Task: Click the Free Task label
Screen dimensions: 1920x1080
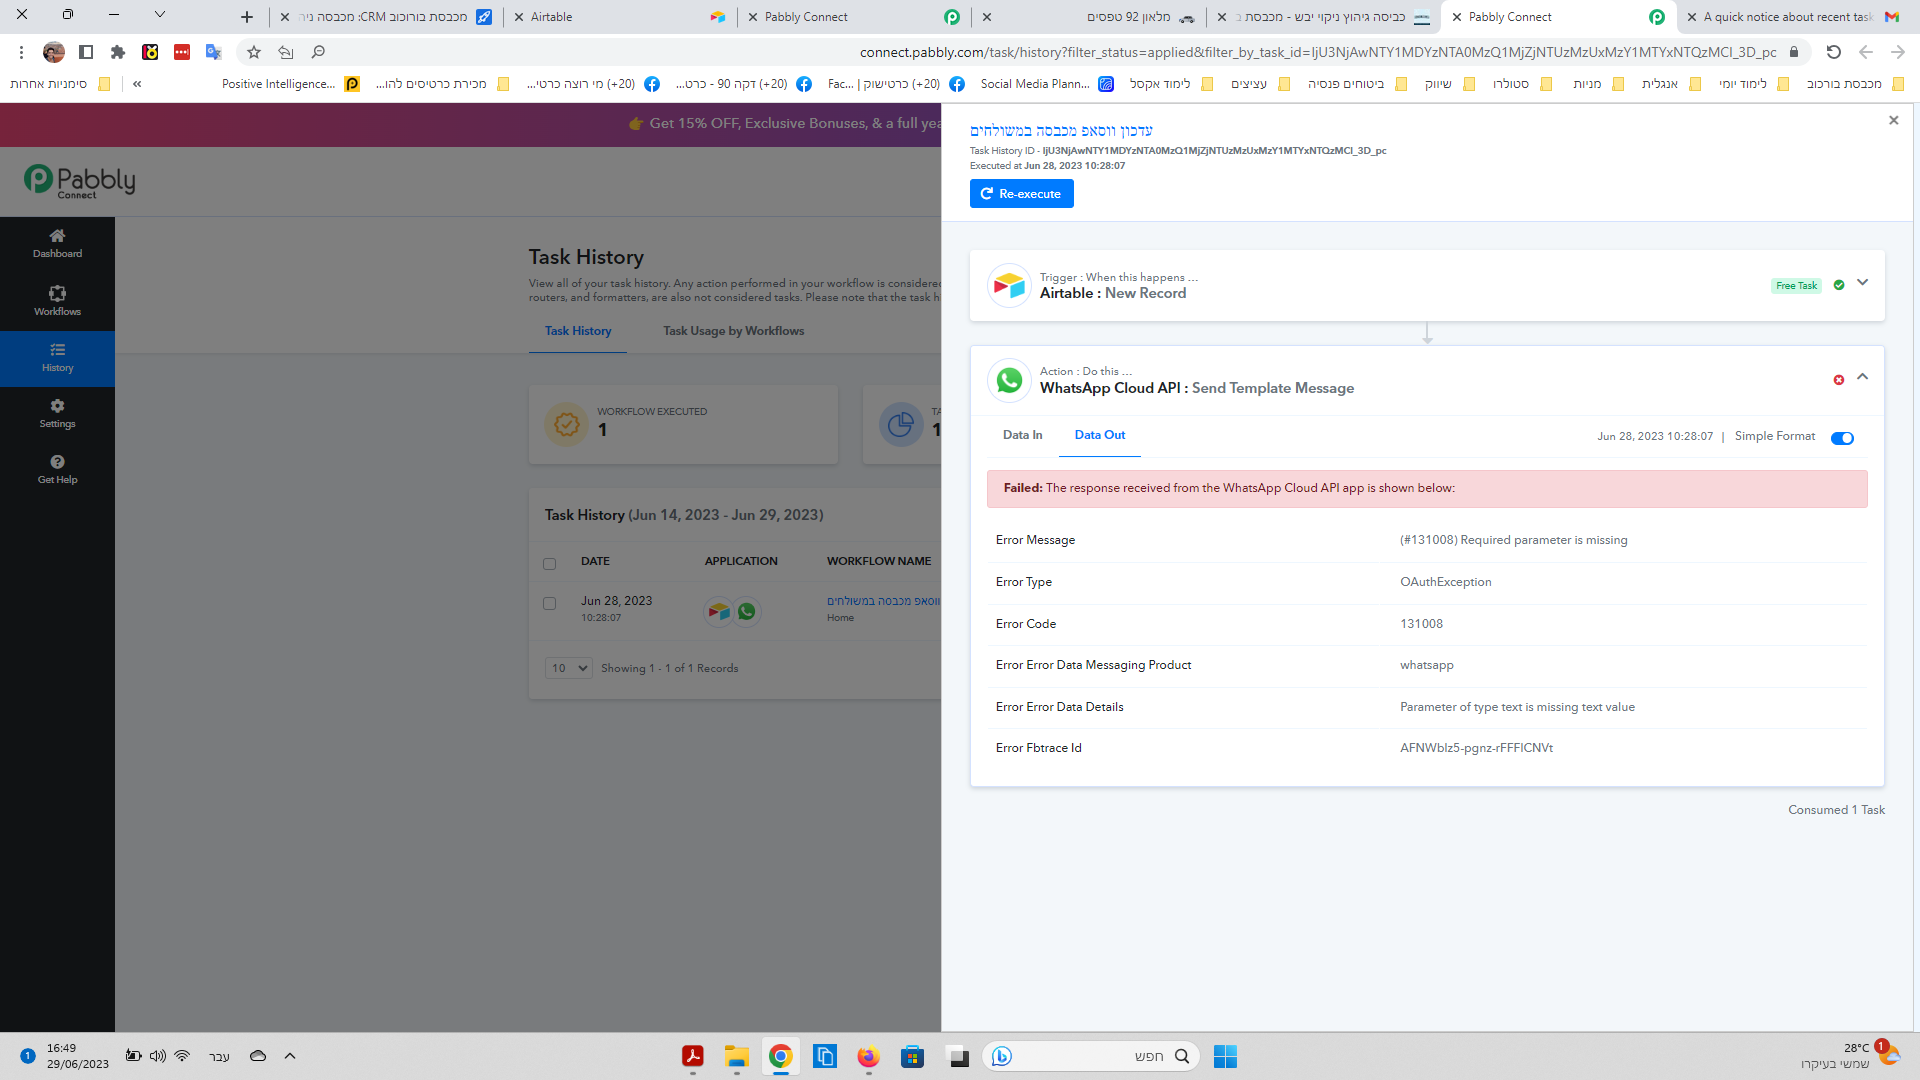Action: [1796, 286]
